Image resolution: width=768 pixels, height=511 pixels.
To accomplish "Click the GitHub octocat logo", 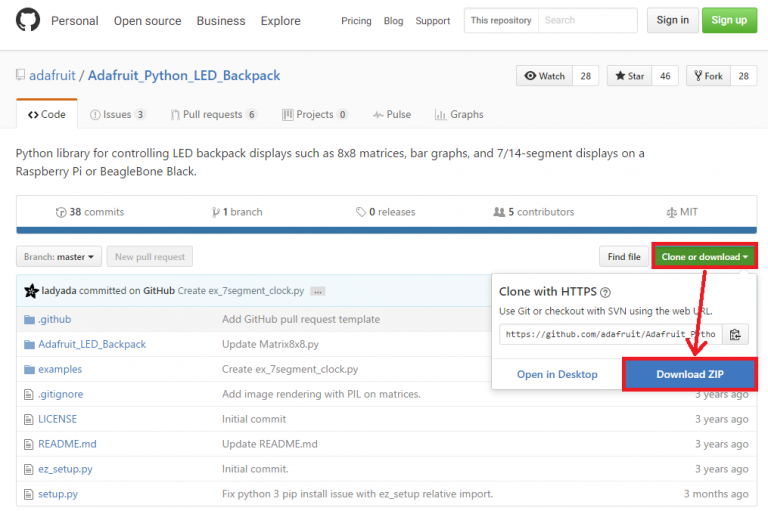I will click(28, 20).
